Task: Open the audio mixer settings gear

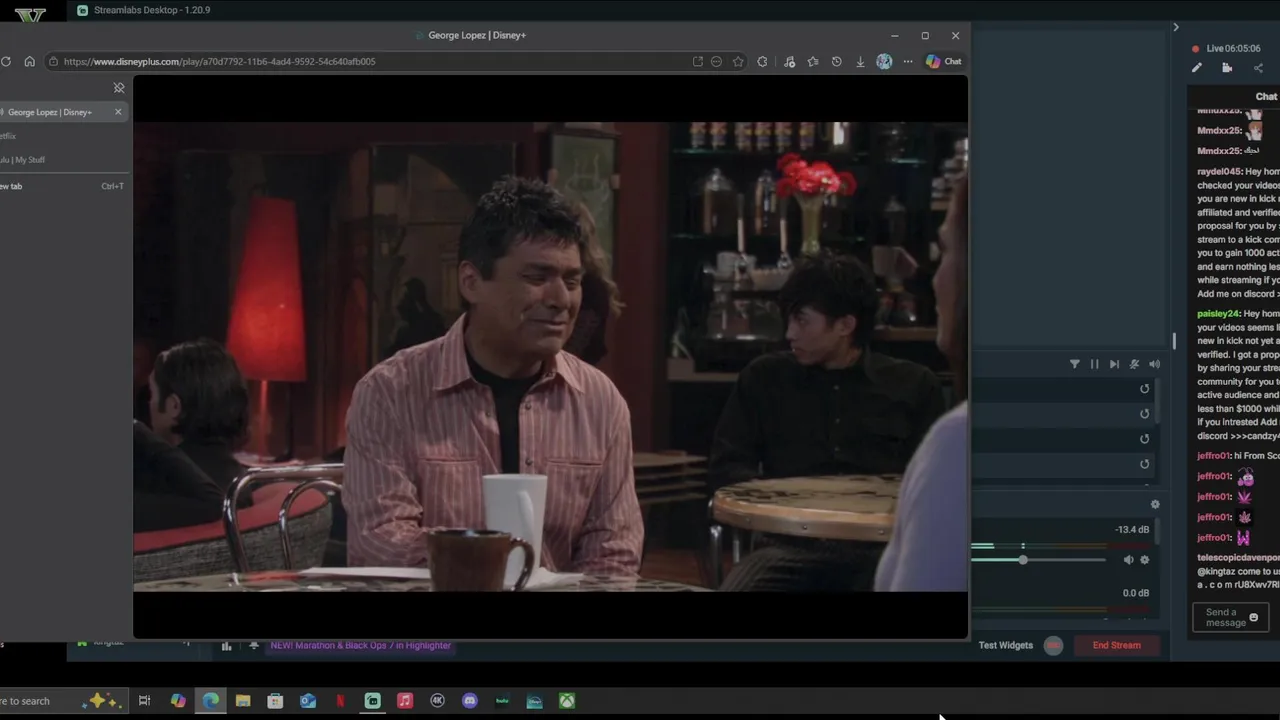Action: point(1155,505)
